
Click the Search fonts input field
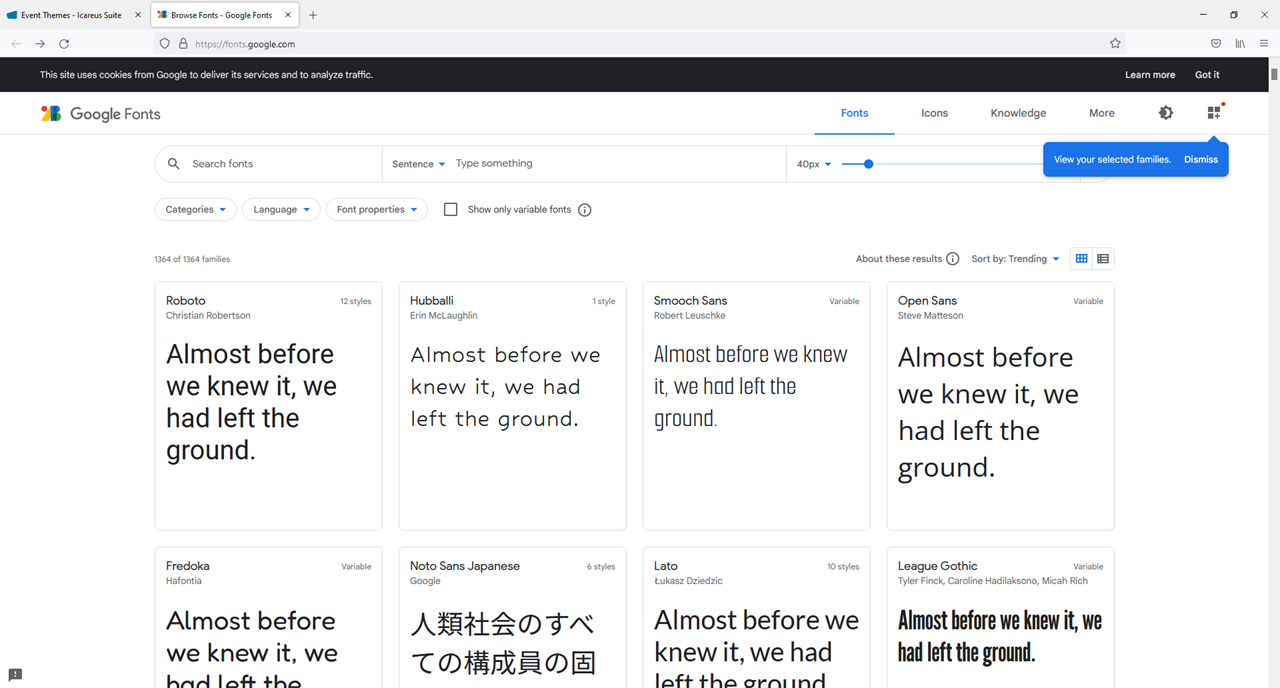280,164
